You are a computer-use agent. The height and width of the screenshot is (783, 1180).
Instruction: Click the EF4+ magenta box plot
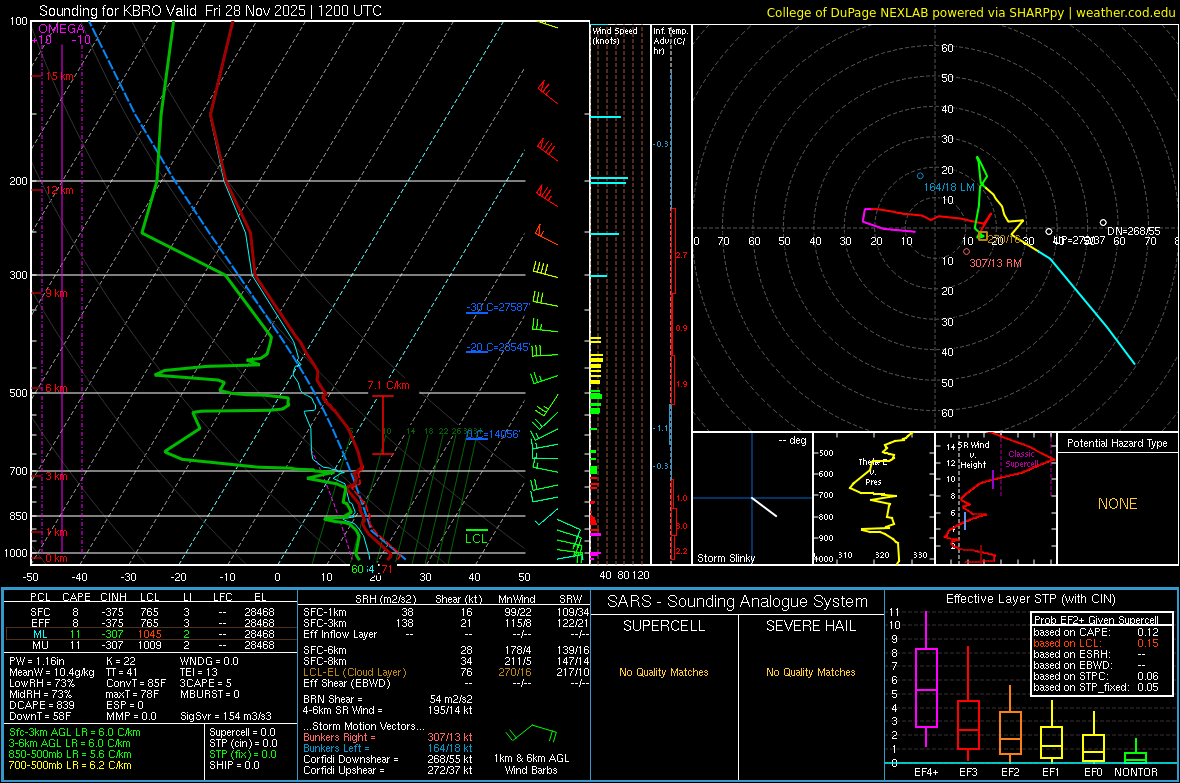tap(926, 679)
